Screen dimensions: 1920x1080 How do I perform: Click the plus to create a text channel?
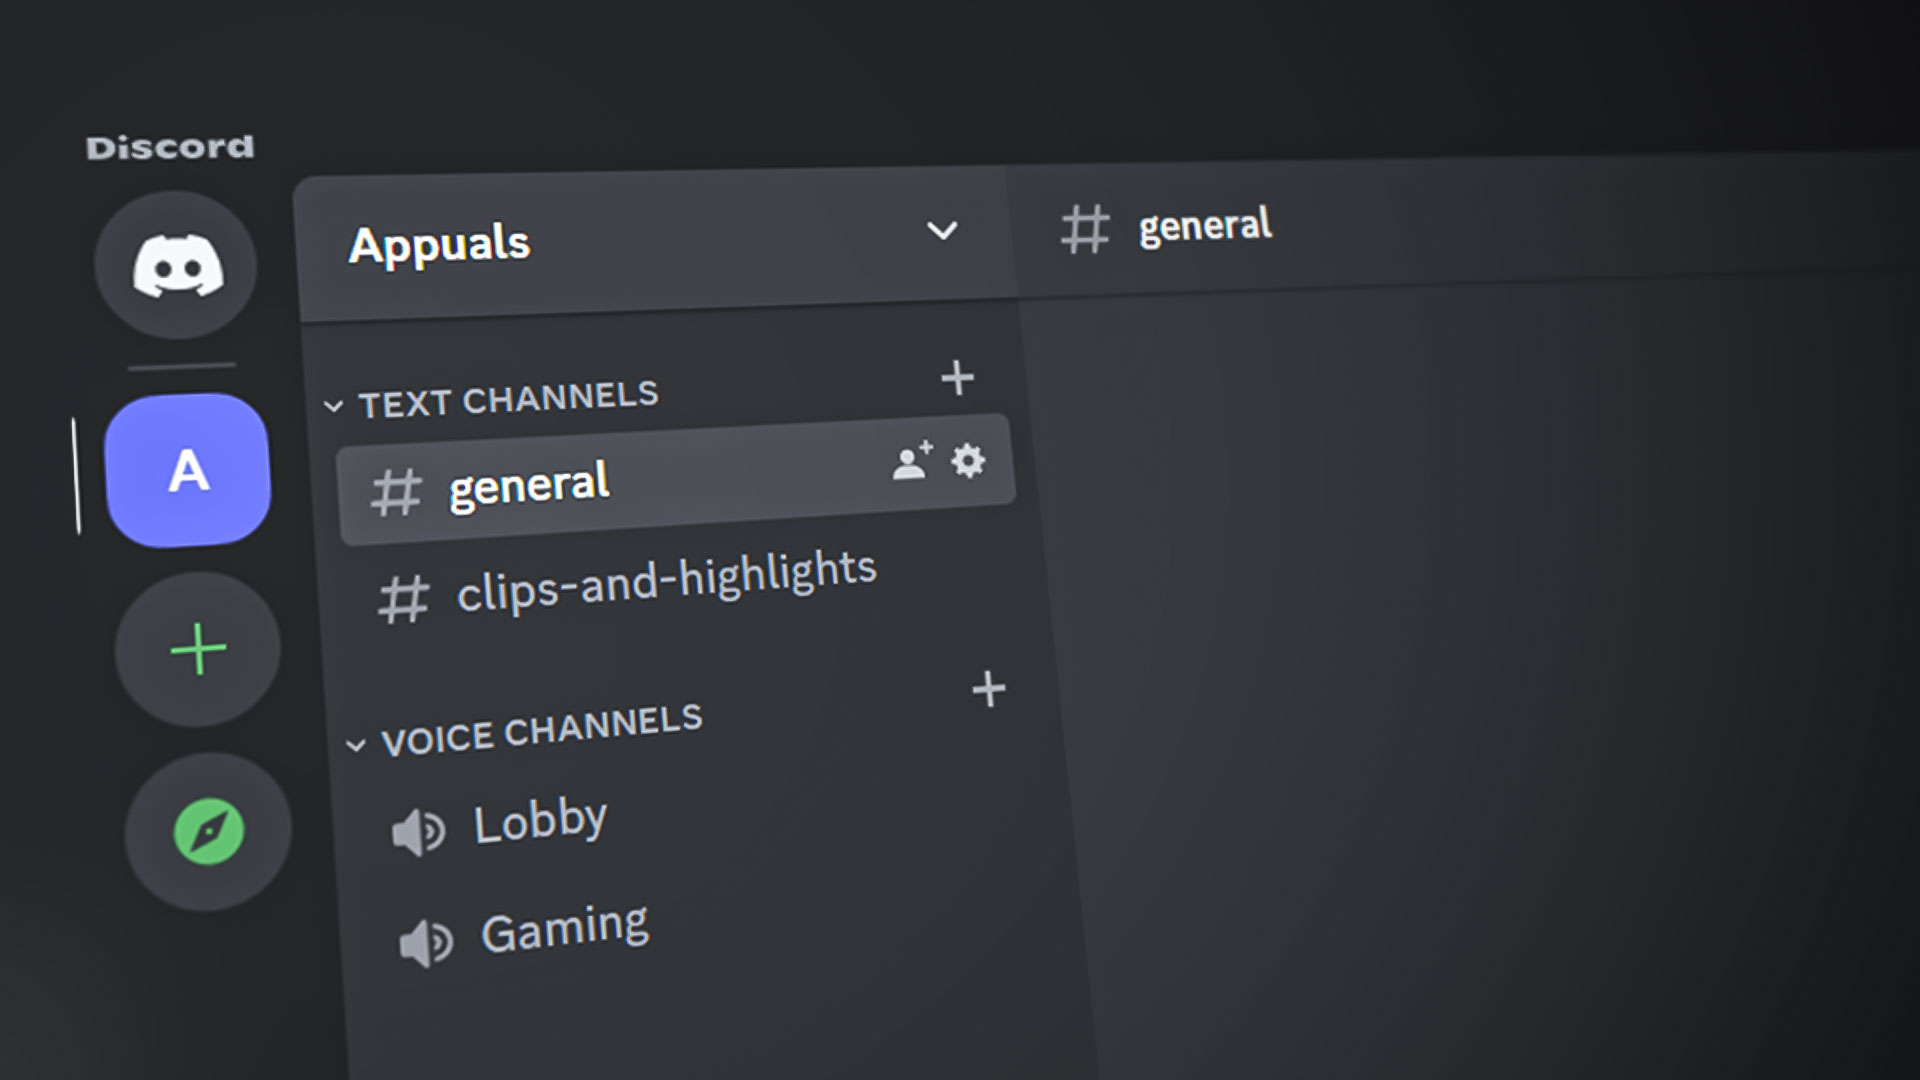click(957, 377)
